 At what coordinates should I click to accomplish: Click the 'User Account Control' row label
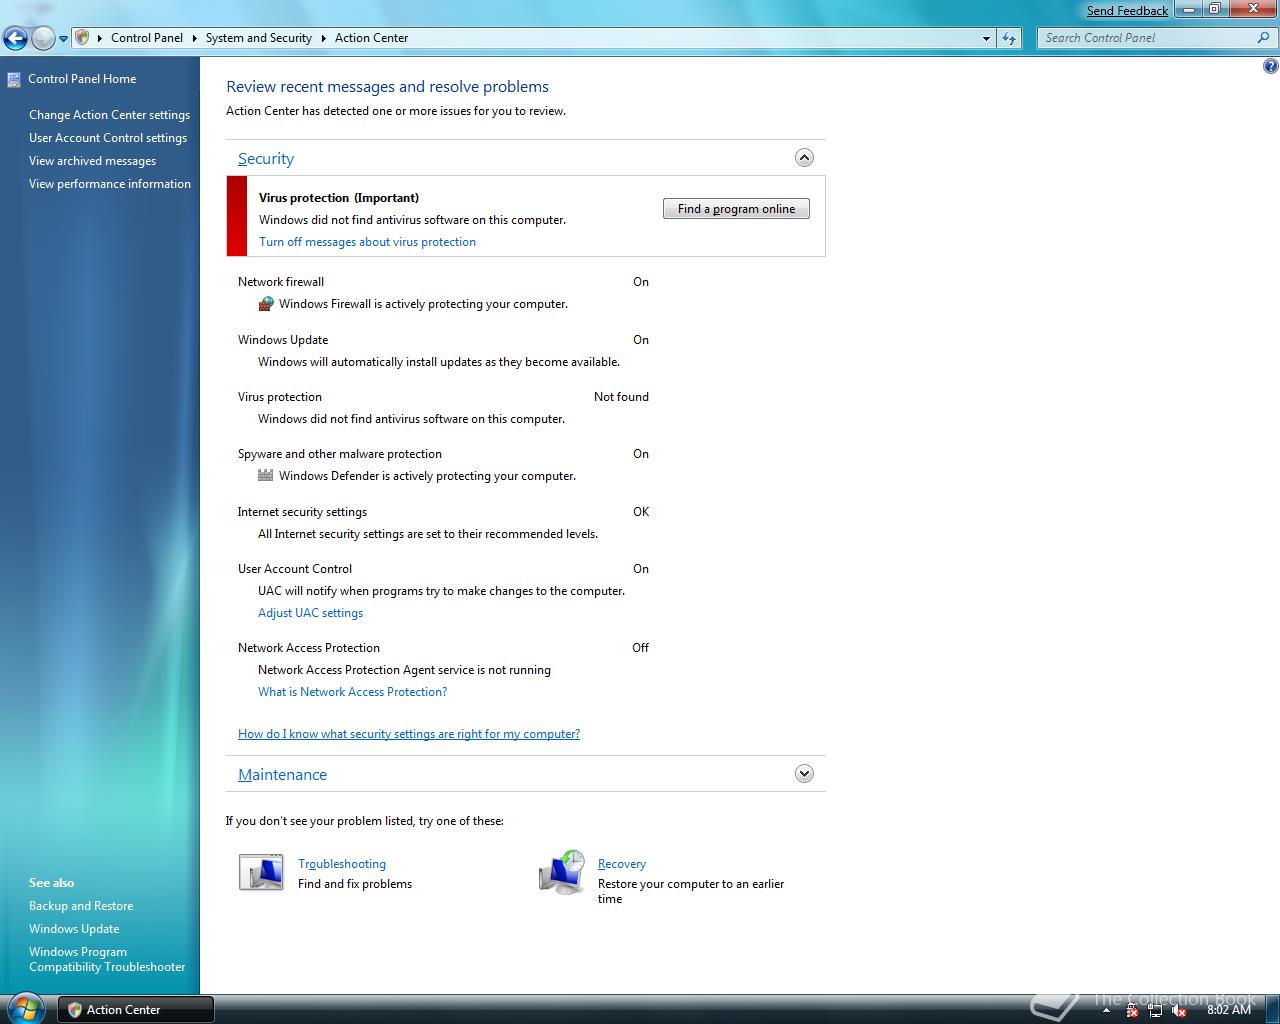tap(295, 569)
